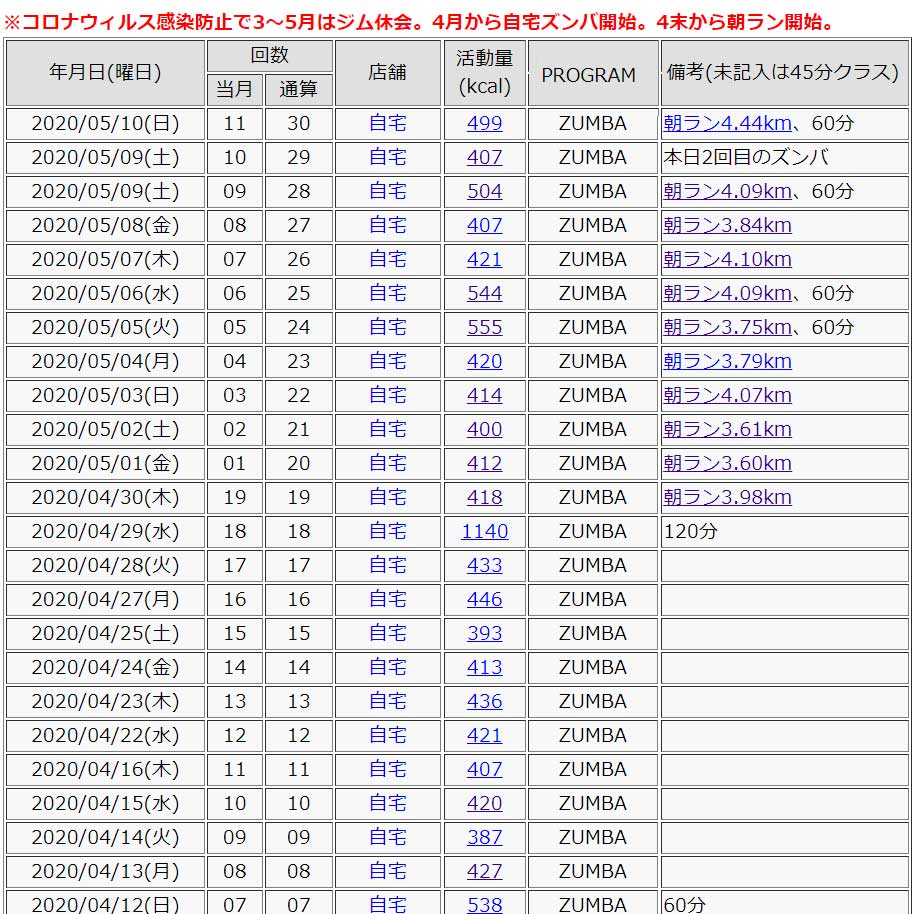The width and height of the screenshot is (914, 914).
Task: Open 朝ラン3.79km run link
Action: [727, 361]
